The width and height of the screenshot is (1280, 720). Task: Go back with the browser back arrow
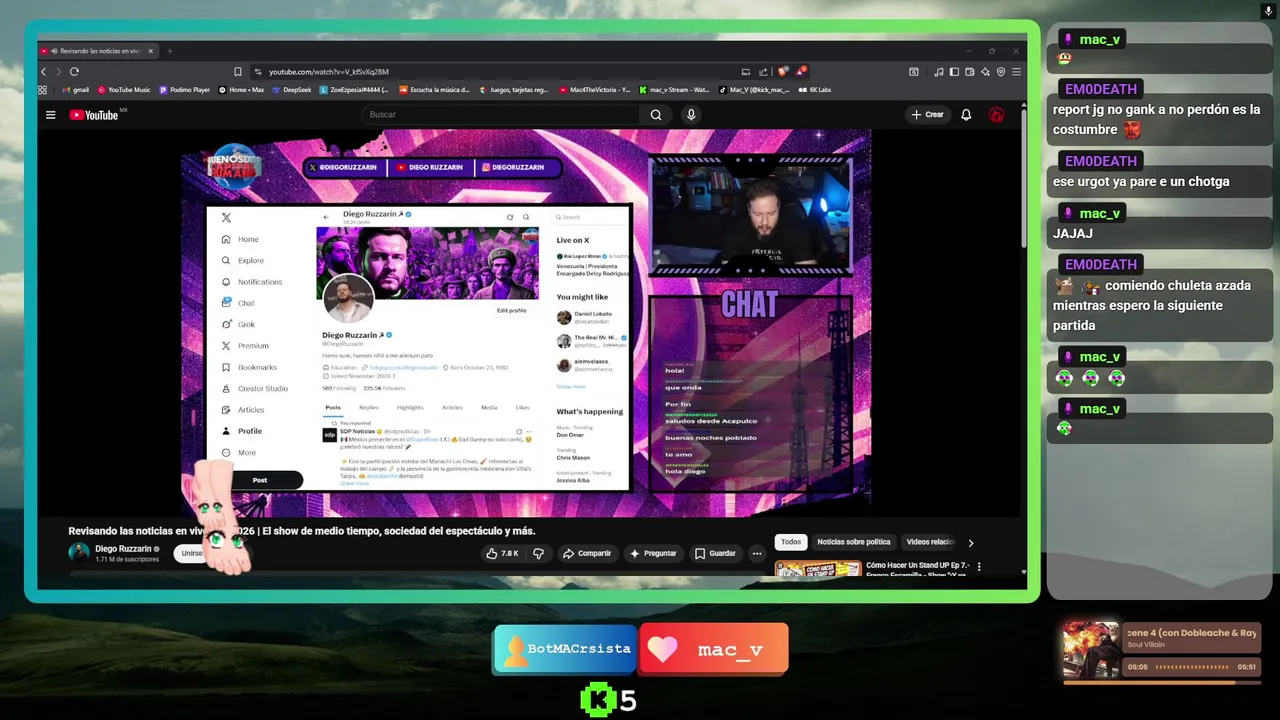(43, 72)
